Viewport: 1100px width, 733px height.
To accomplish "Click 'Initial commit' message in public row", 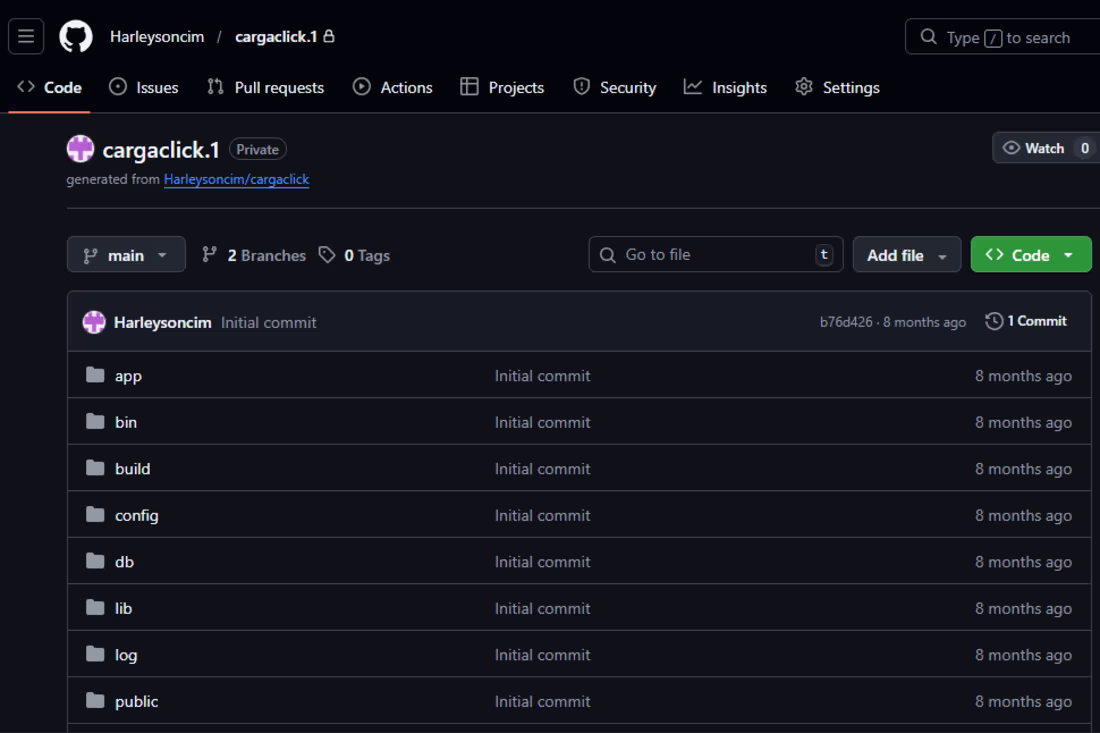I will [x=542, y=701].
